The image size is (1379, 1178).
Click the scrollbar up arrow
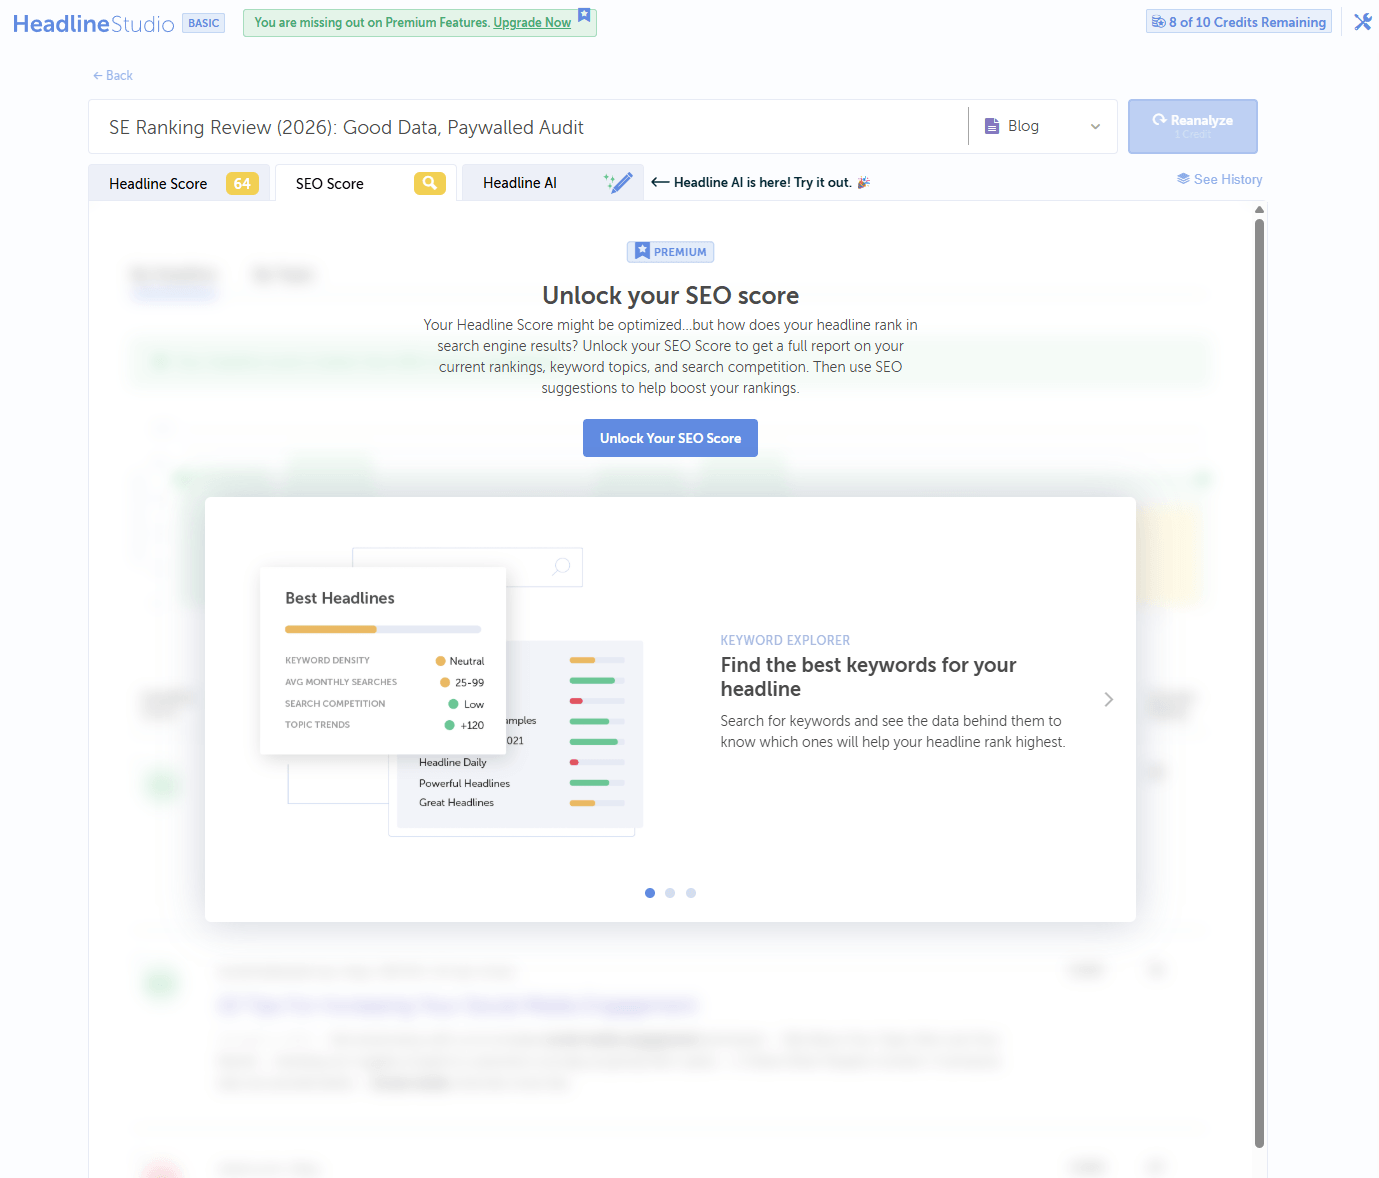point(1259,209)
